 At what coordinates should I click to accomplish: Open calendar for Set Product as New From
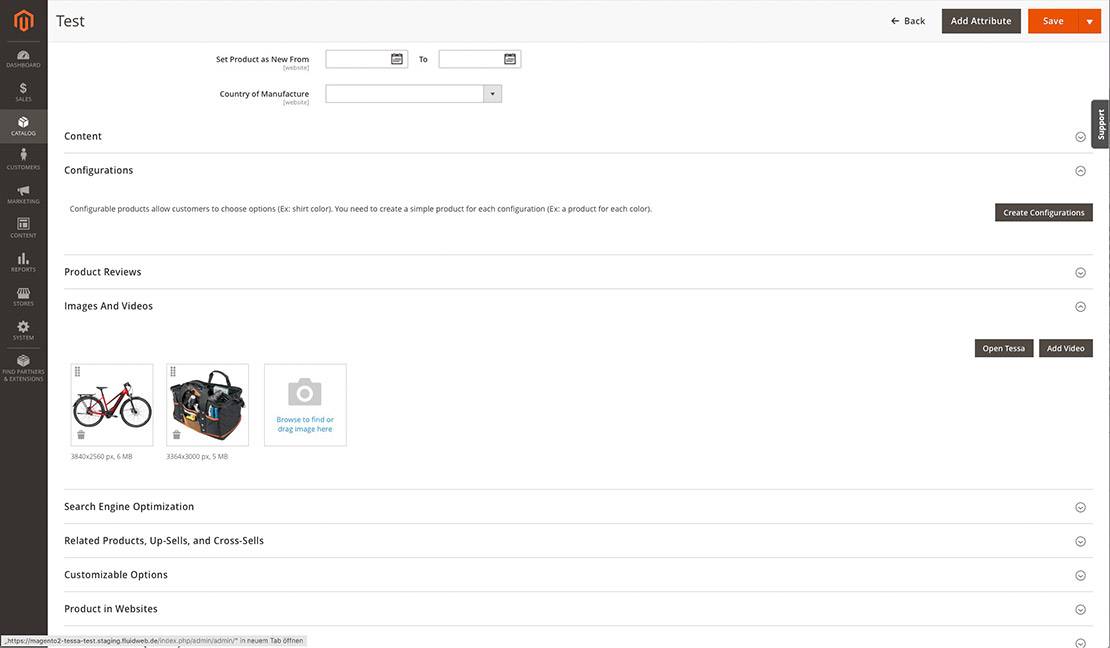(397, 59)
